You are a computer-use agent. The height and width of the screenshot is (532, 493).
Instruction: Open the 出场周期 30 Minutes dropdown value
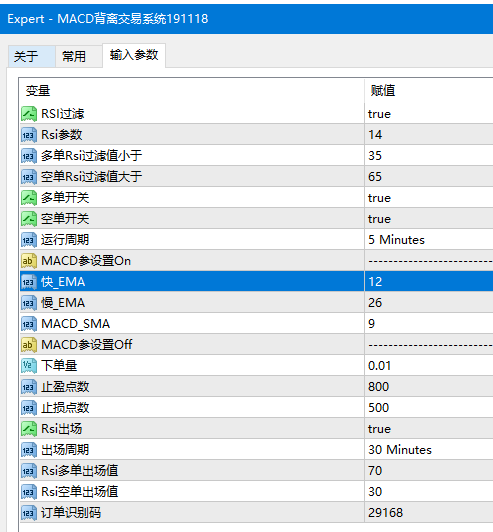pyautogui.click(x=429, y=450)
